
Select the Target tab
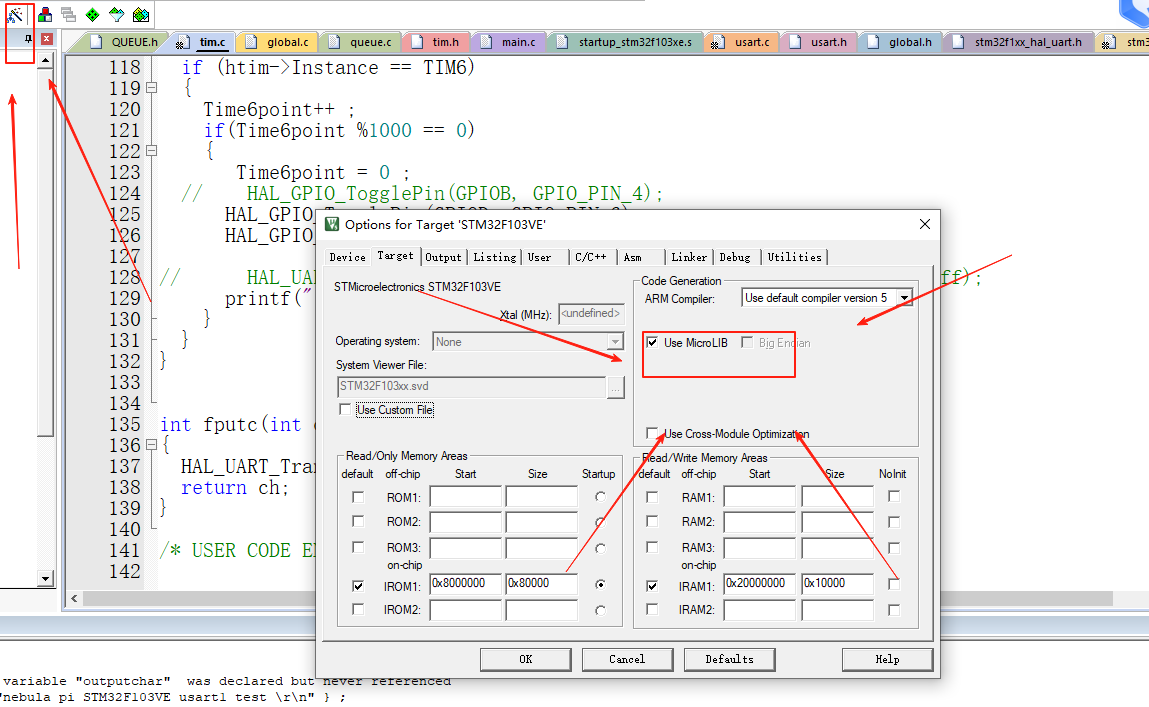pos(396,256)
